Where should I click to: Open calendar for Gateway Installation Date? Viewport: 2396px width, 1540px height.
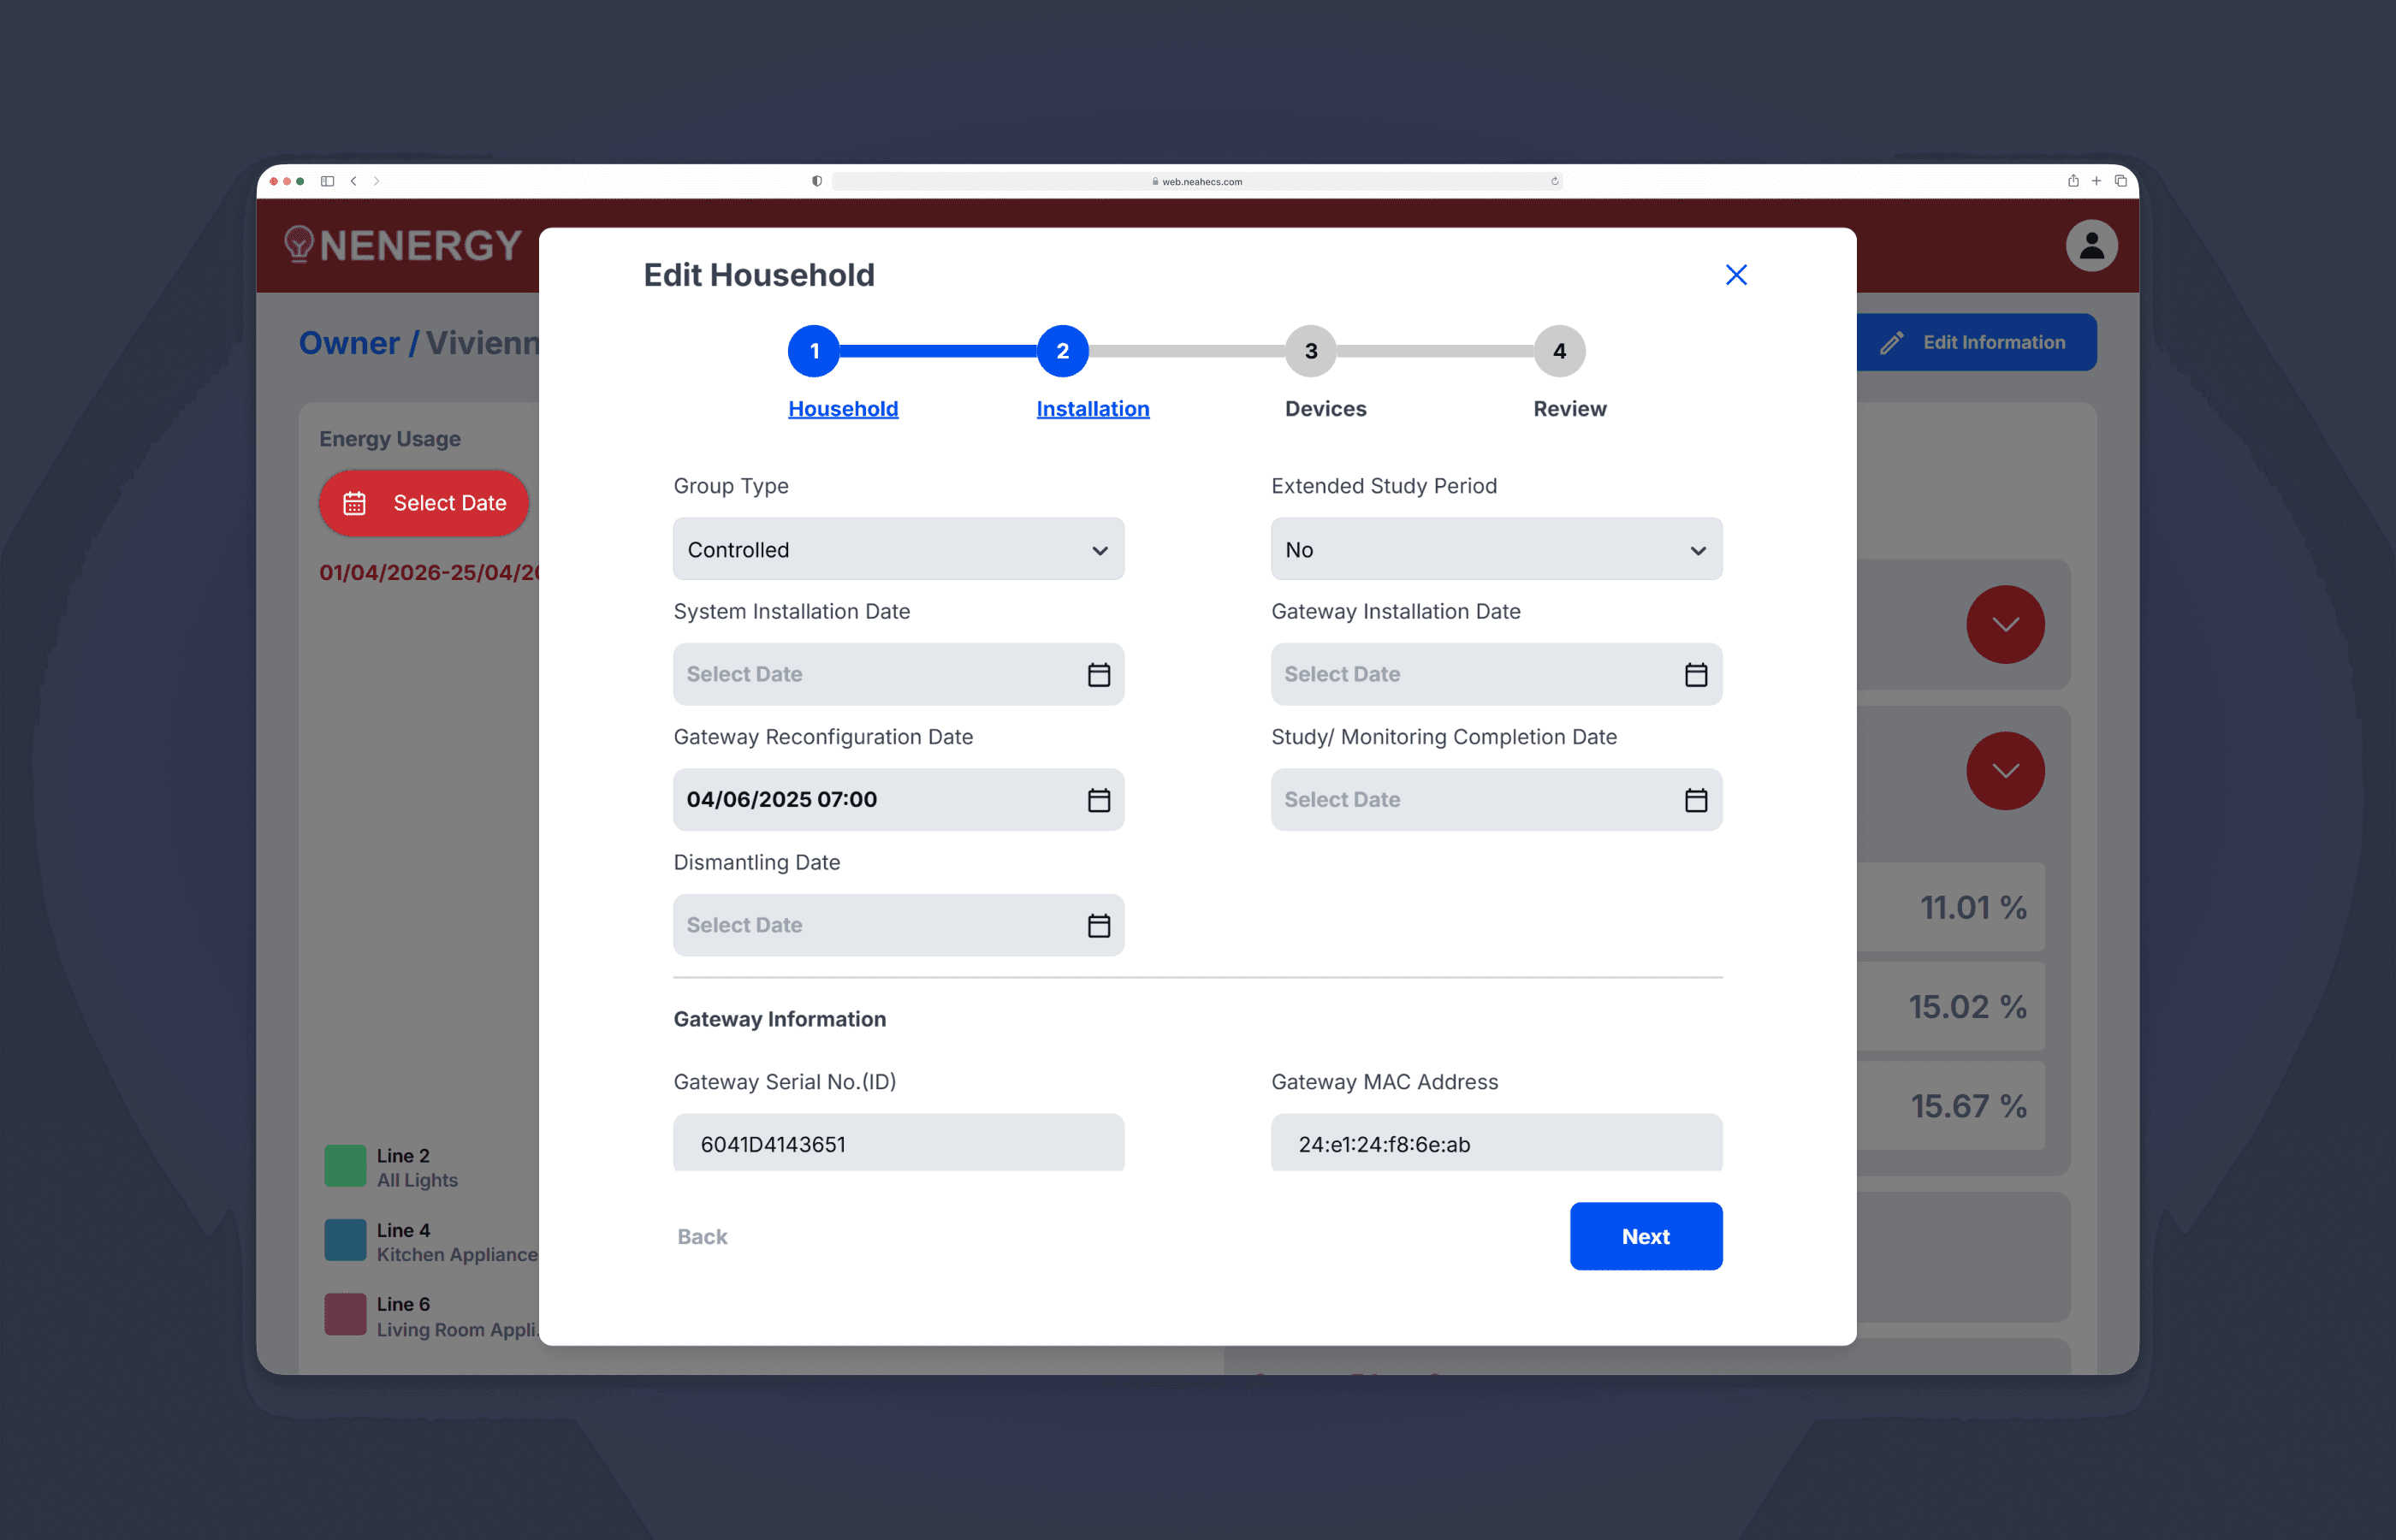coord(1696,675)
